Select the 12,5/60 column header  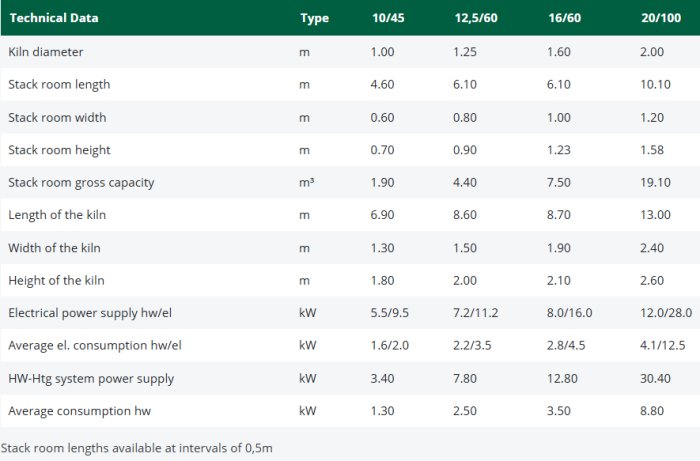pyautogui.click(x=475, y=18)
